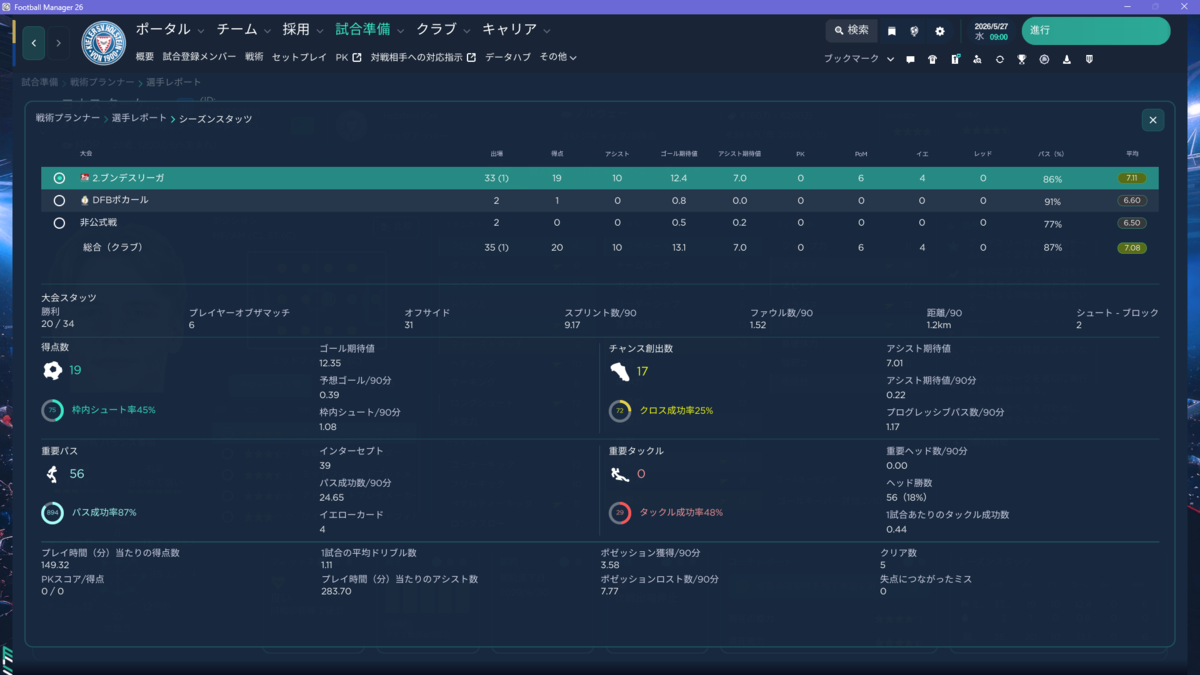
Task: Open the training cone shortcut icon
Action: (1067, 59)
